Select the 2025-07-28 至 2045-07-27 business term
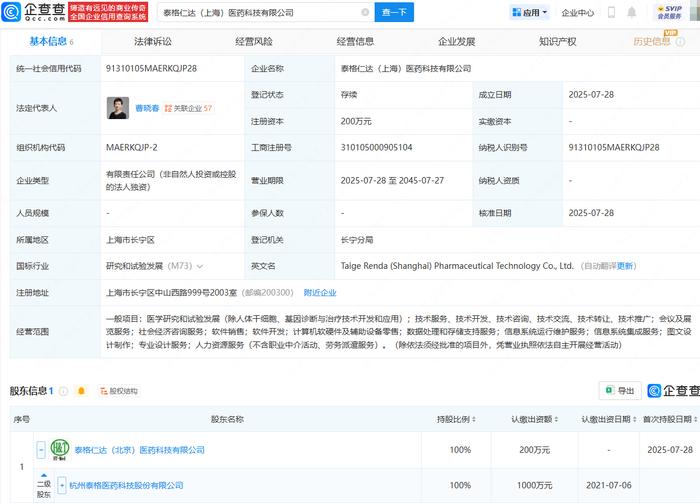Viewport: 700px width, 504px height. coord(392,181)
